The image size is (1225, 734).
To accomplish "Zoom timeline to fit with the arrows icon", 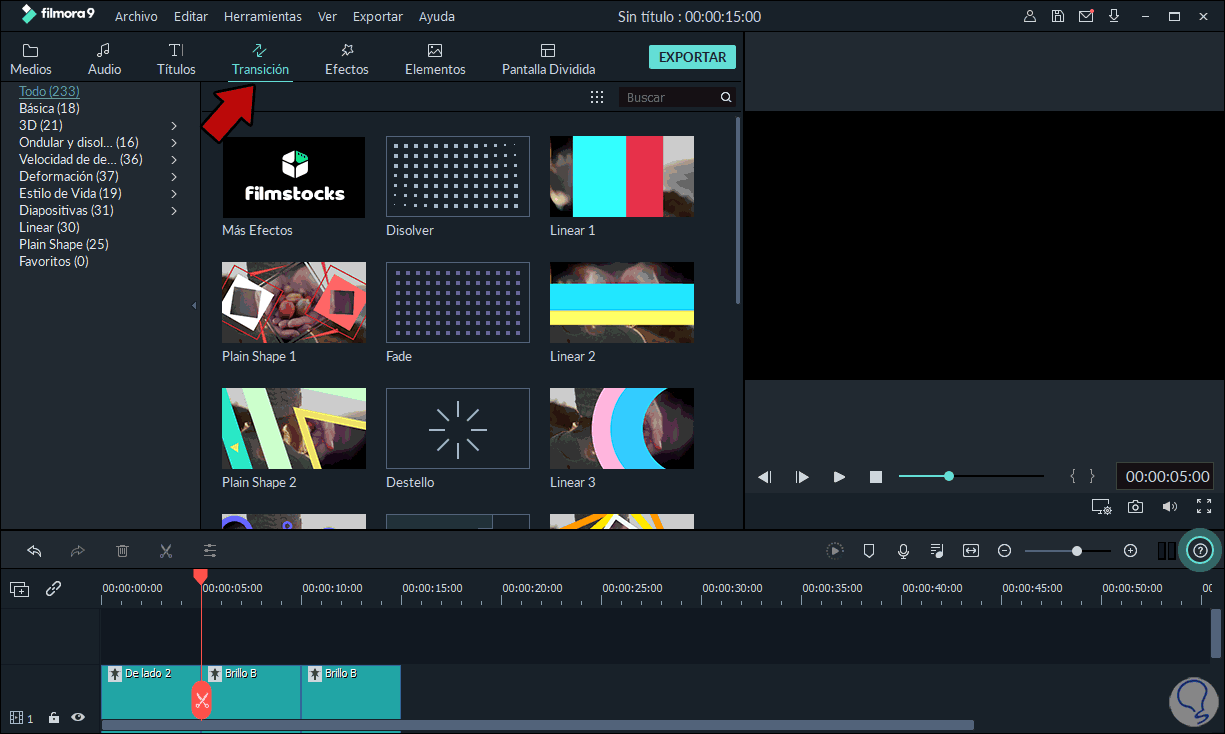I will click(970, 550).
